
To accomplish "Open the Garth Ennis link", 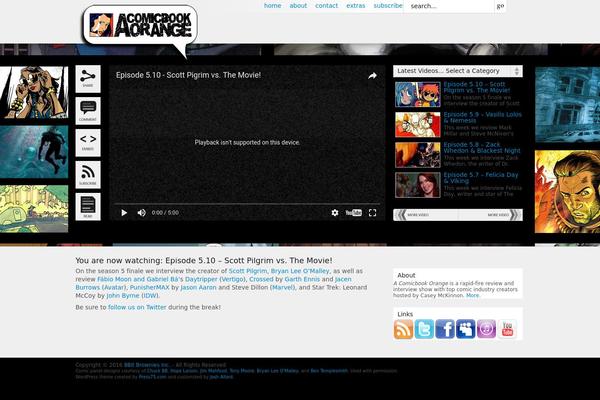I will [302, 279].
